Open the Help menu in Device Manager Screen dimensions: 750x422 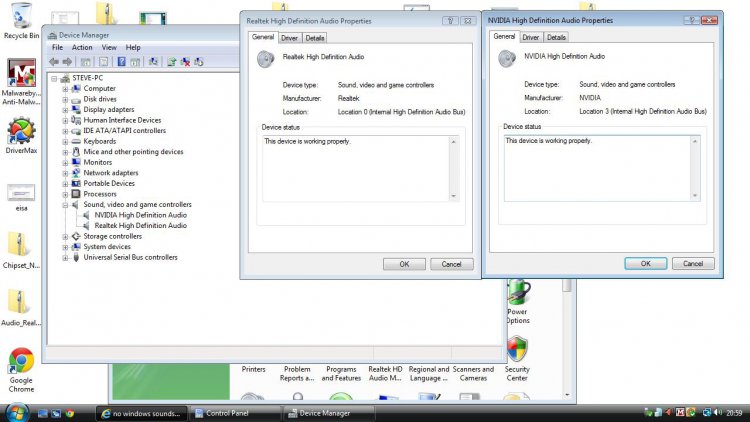tap(133, 47)
